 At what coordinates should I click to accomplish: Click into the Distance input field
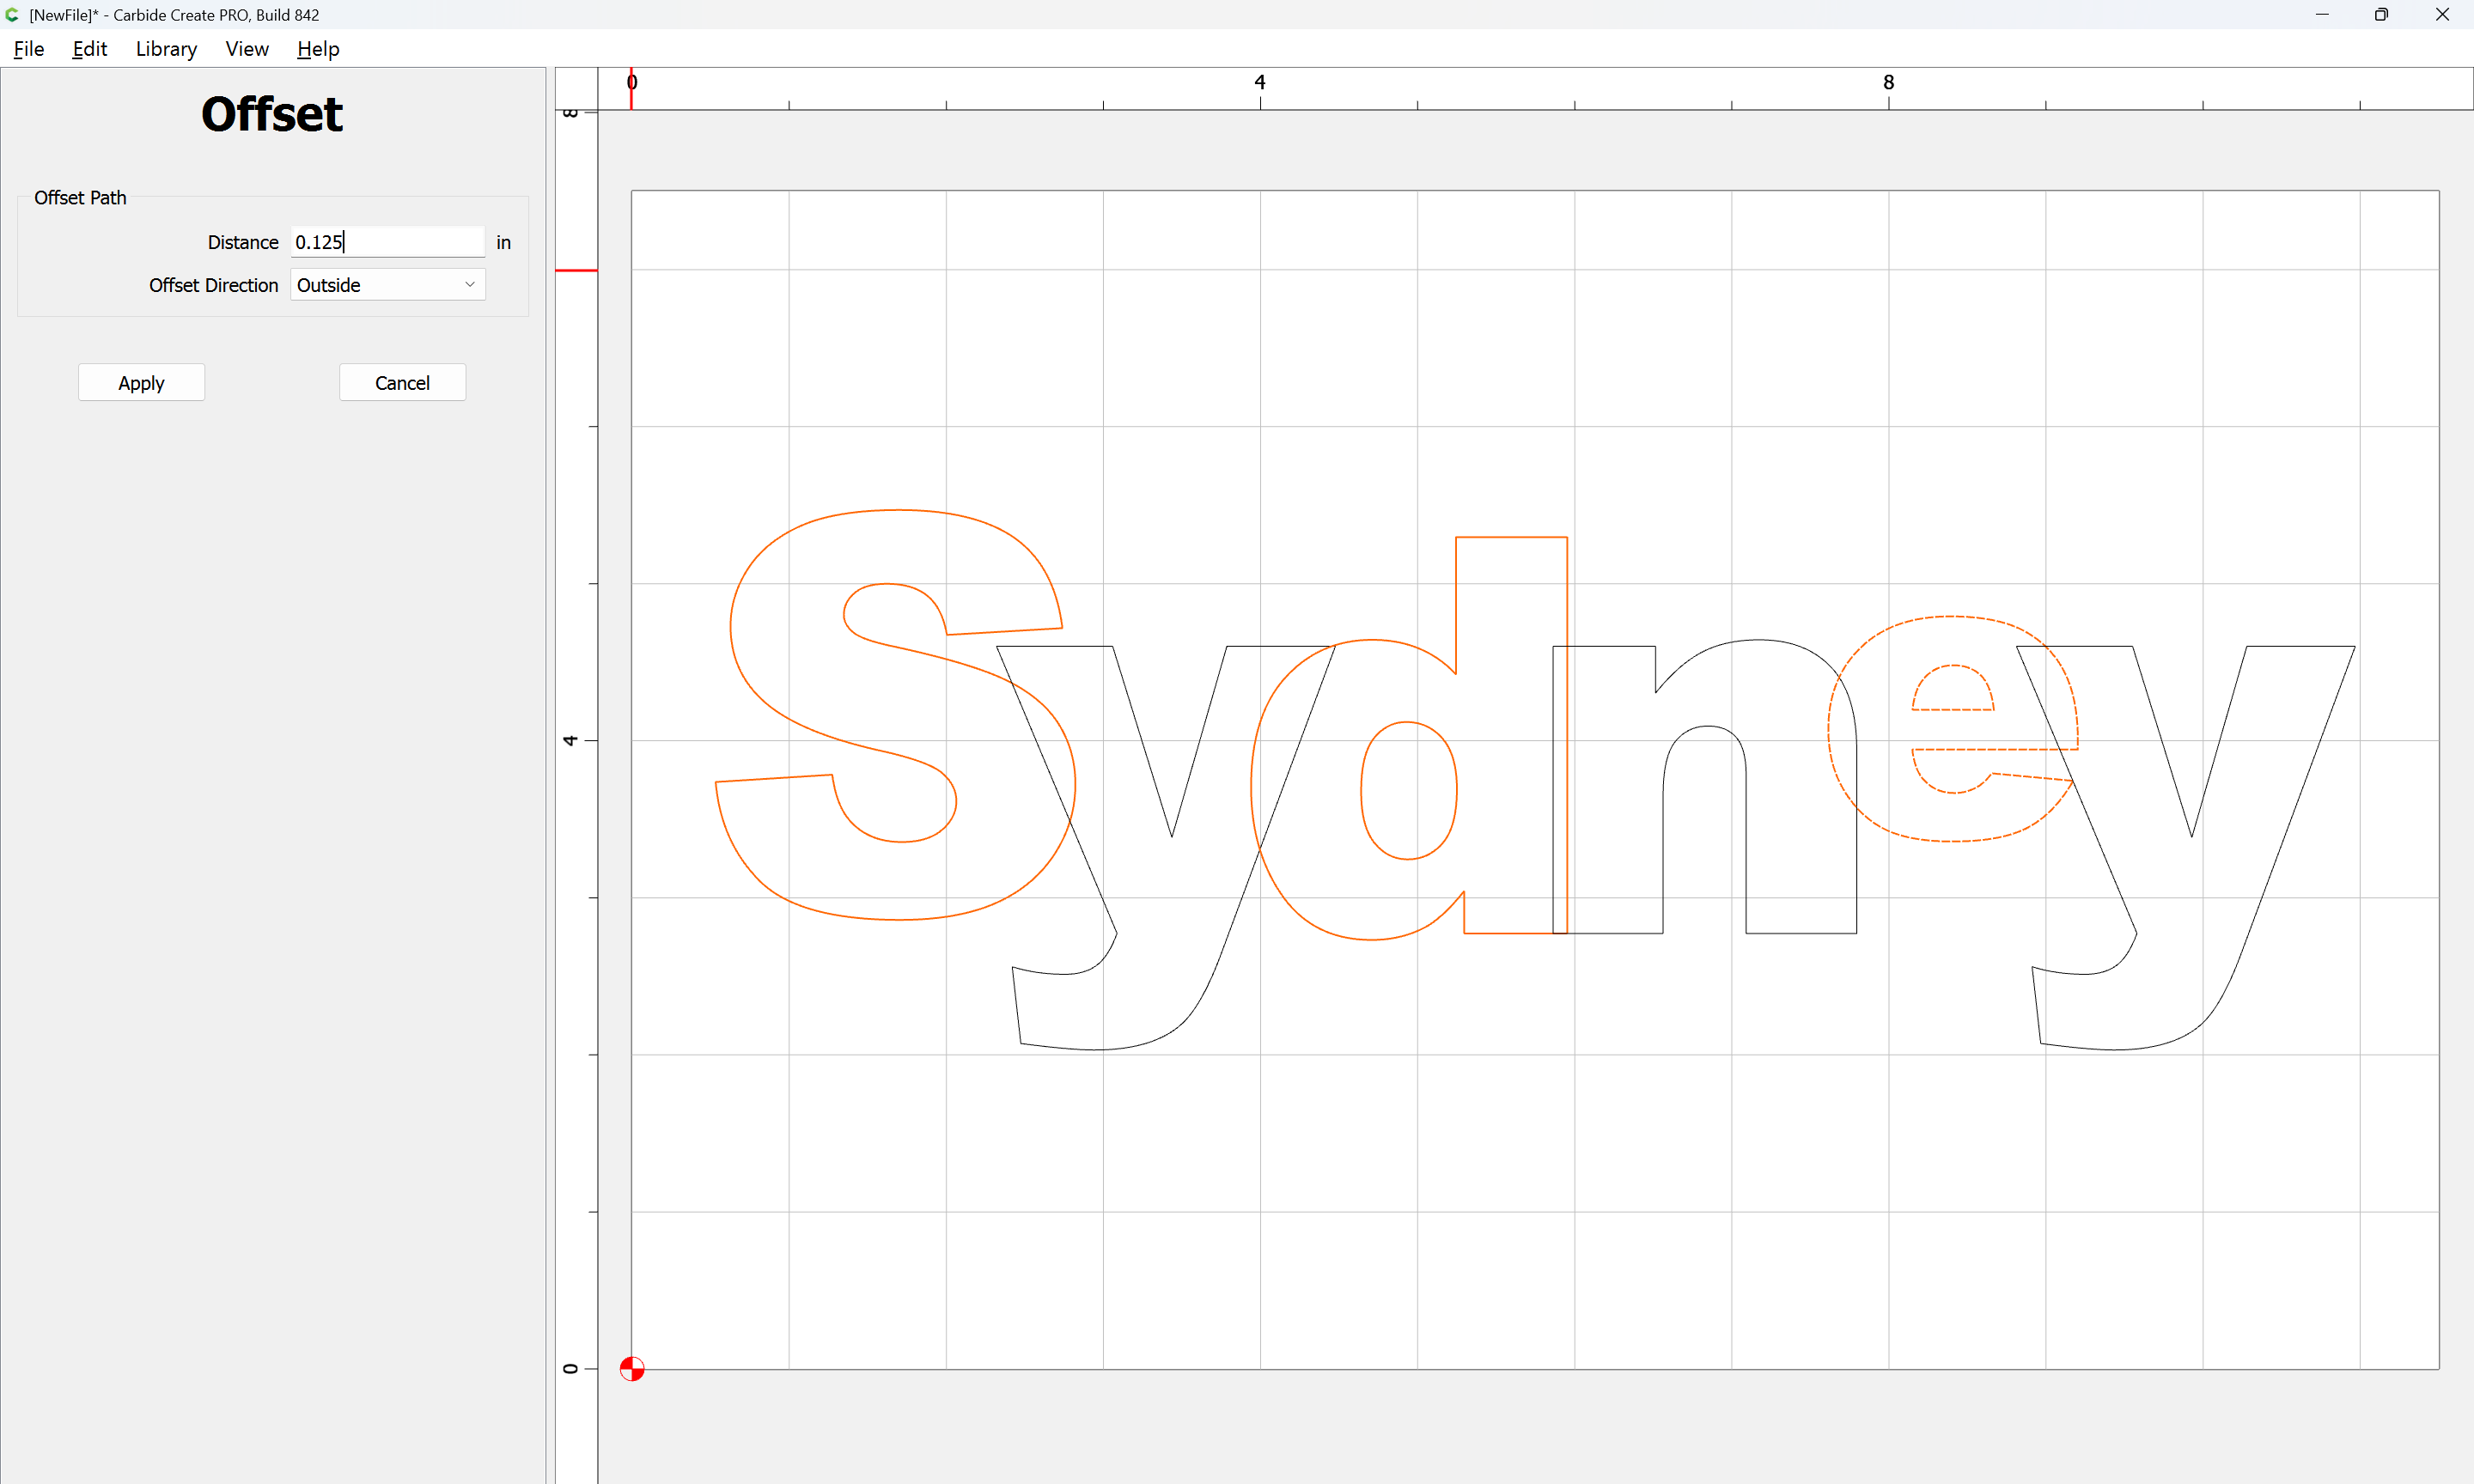click(387, 242)
